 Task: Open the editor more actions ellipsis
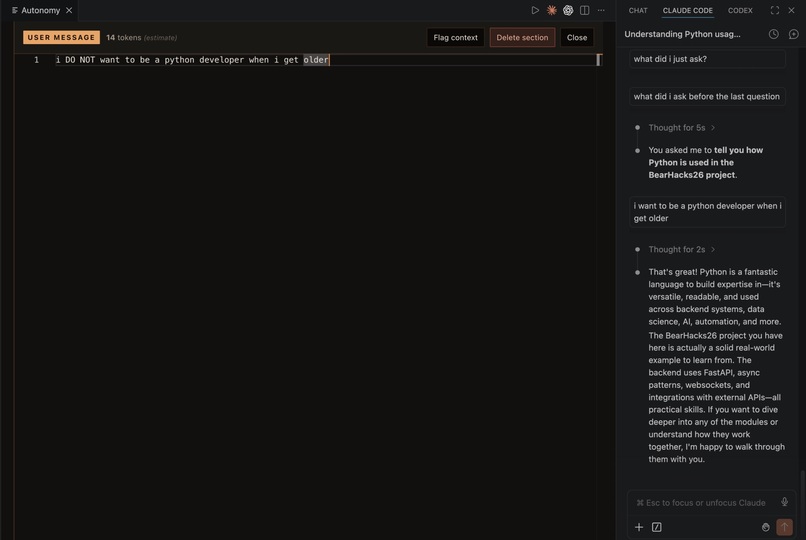pyautogui.click(x=601, y=10)
